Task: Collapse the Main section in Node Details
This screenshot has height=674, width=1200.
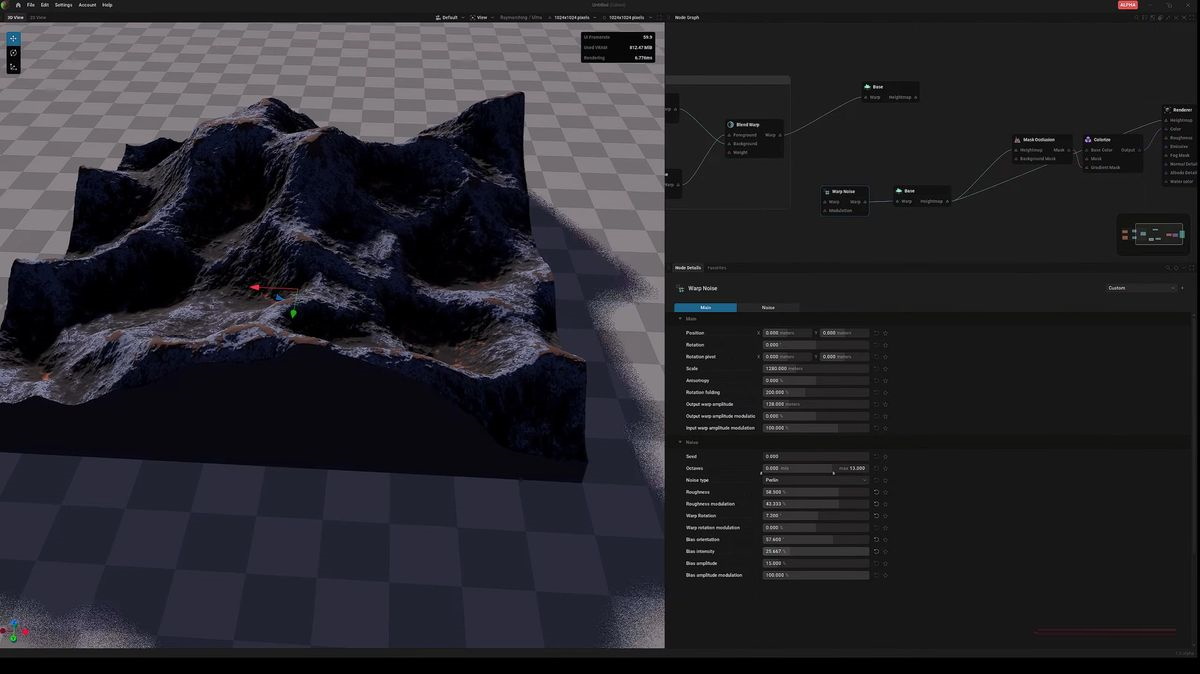Action: pyautogui.click(x=680, y=319)
